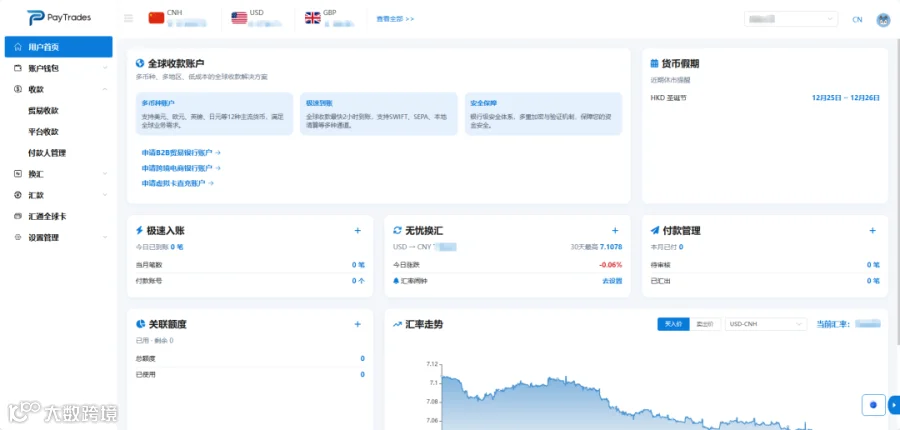Switch language via CN toggle
Image resolution: width=900 pixels, height=430 pixels.
(857, 20)
